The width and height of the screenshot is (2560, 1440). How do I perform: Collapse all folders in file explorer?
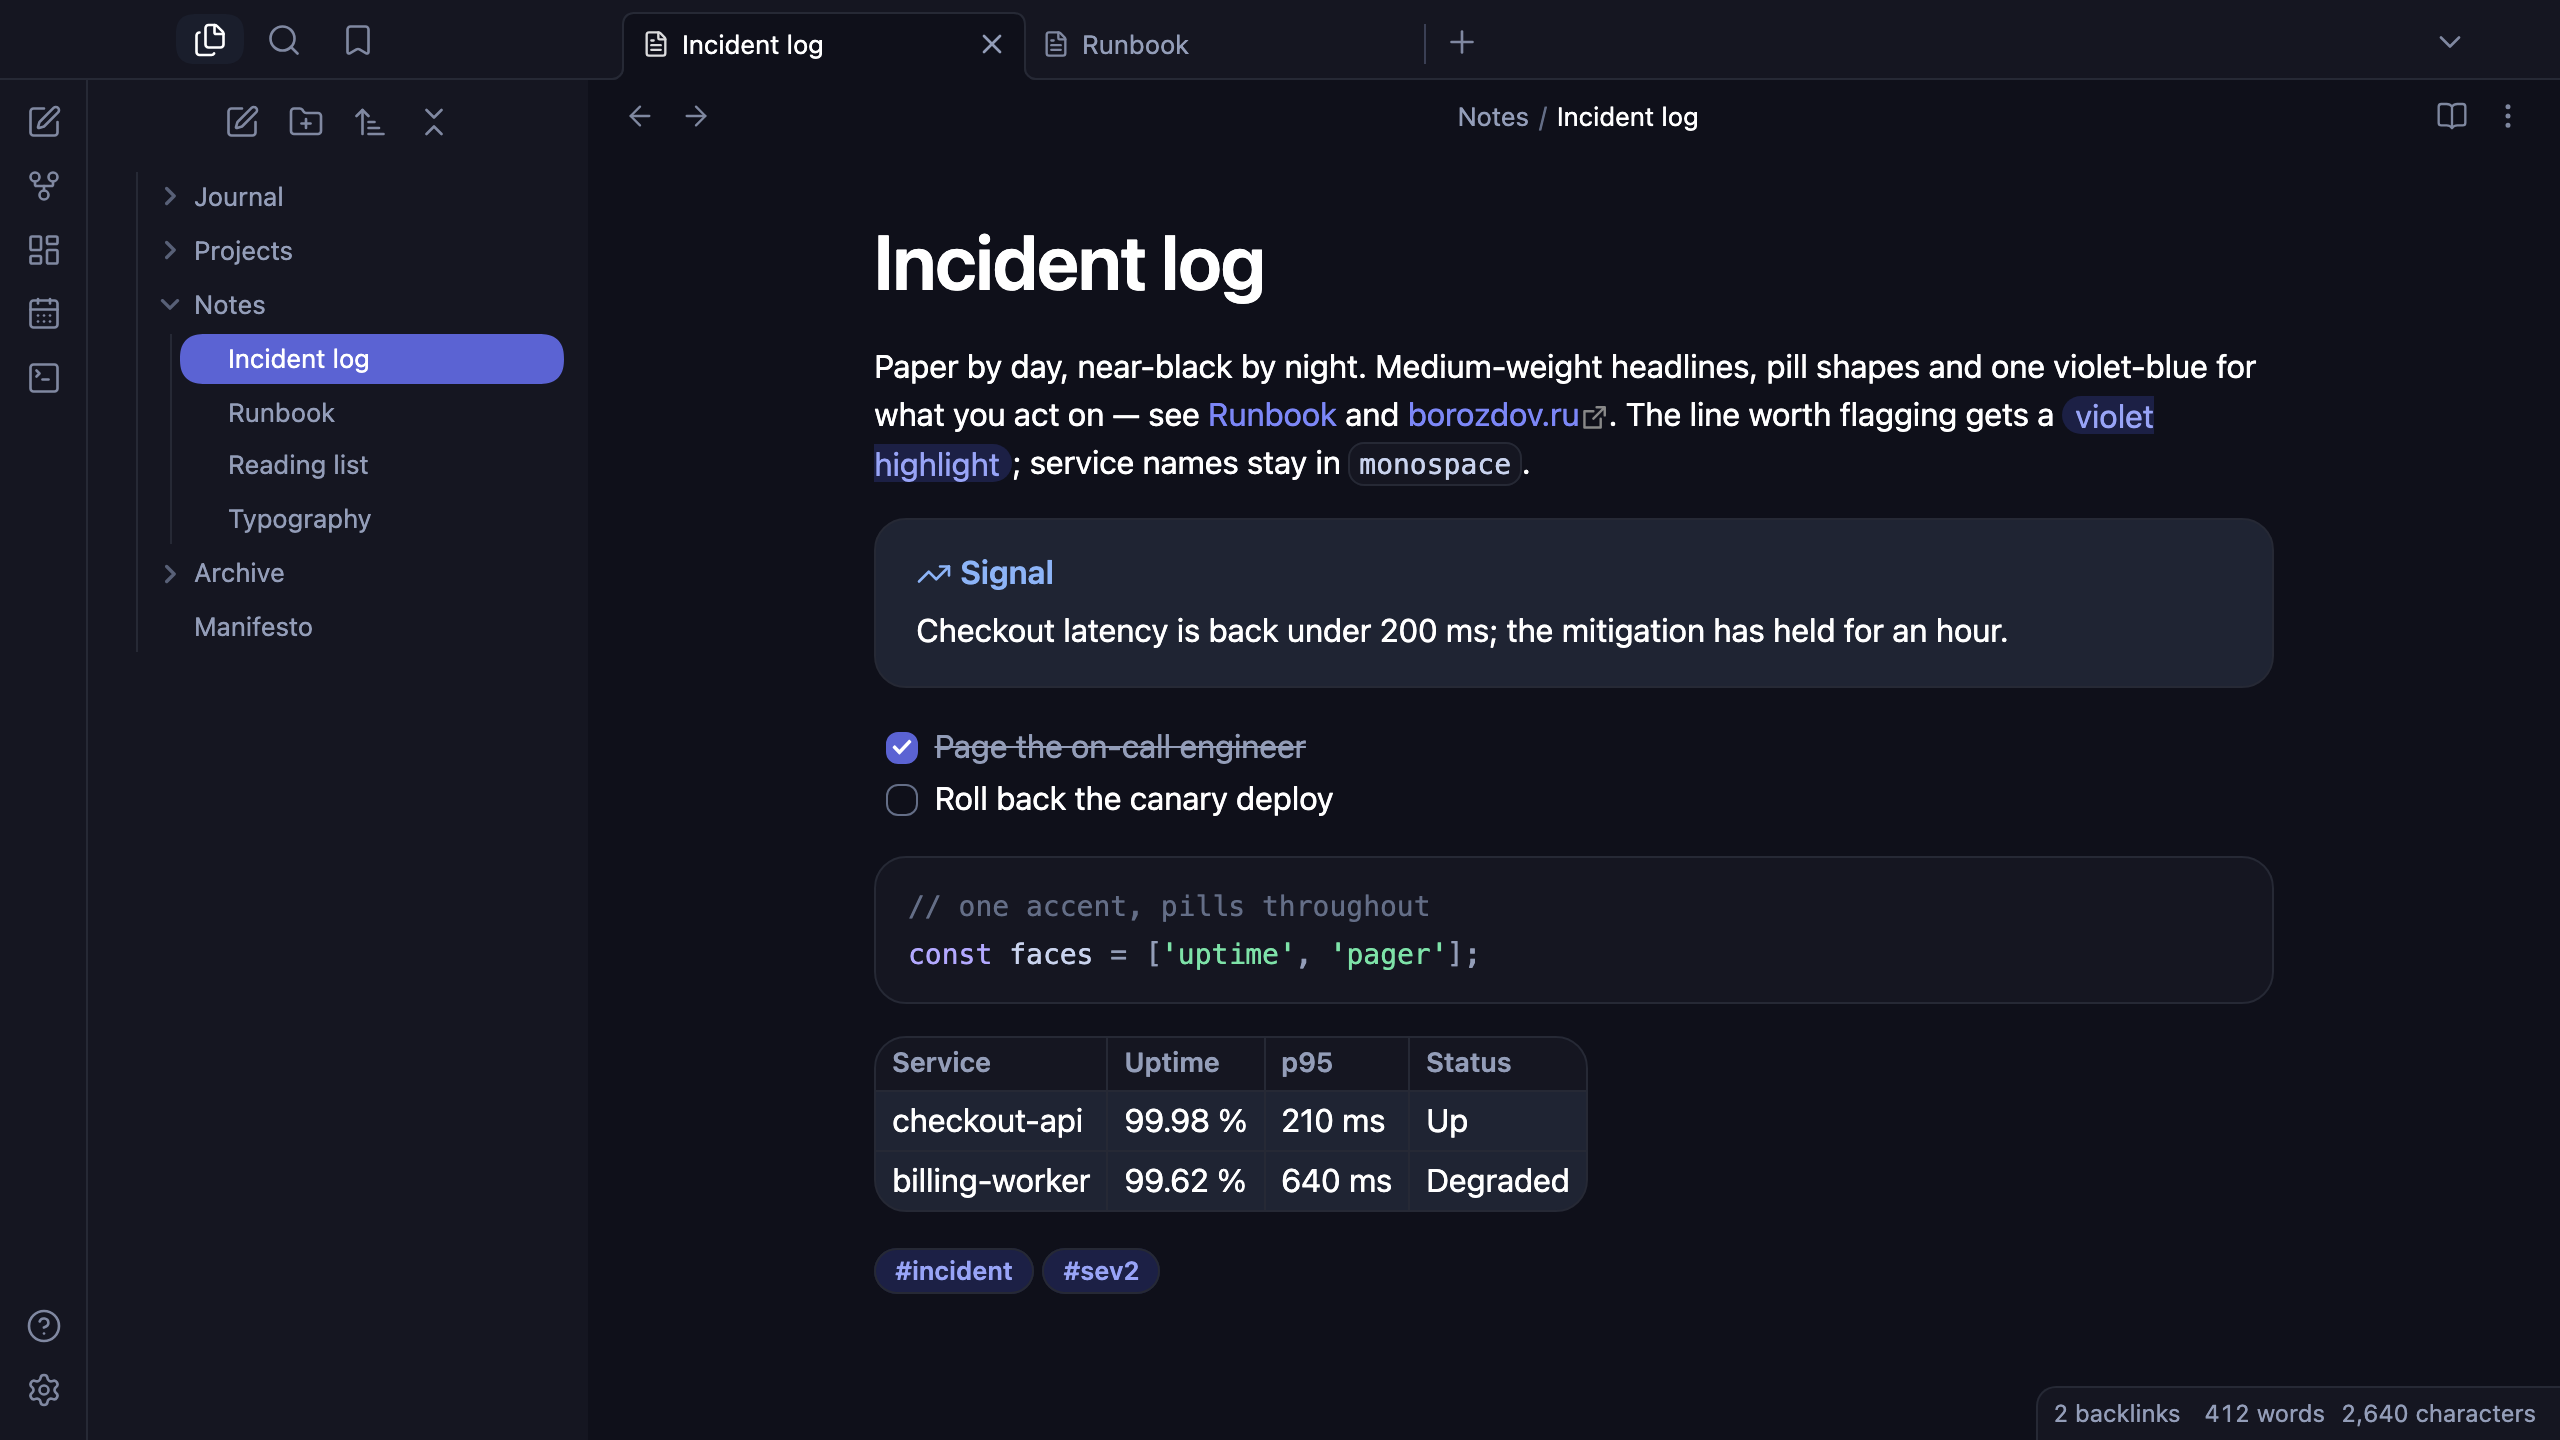point(434,122)
